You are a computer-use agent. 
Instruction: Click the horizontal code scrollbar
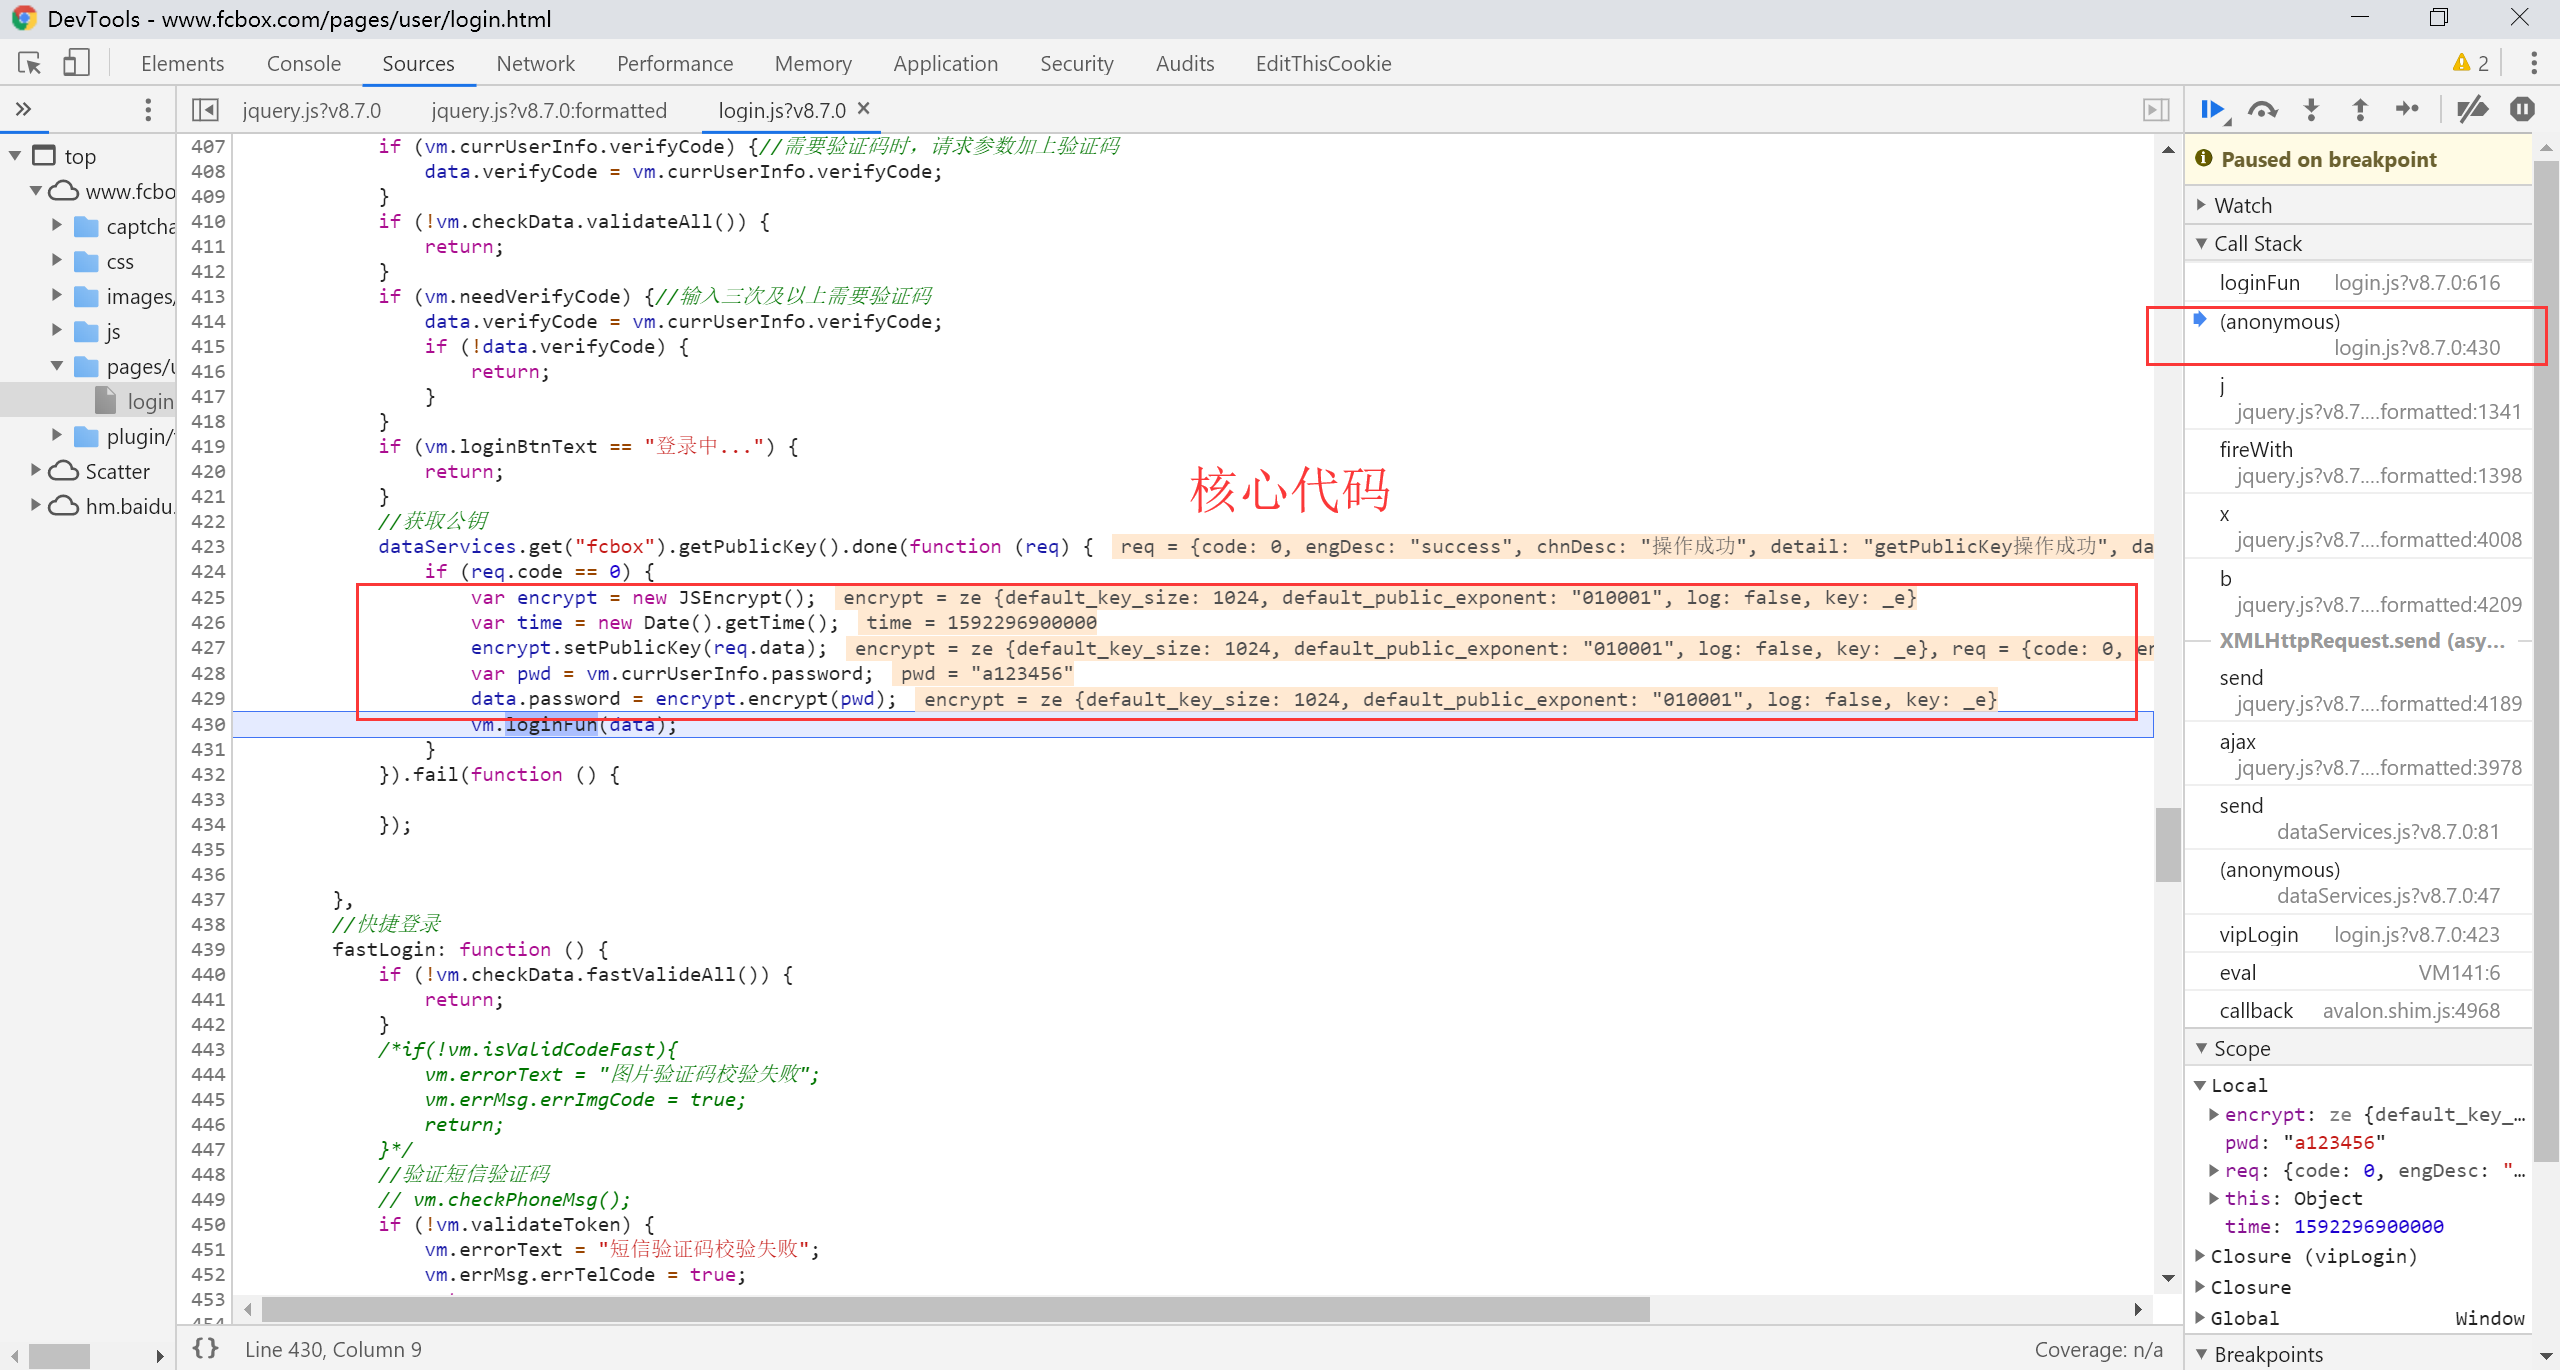coord(955,1309)
